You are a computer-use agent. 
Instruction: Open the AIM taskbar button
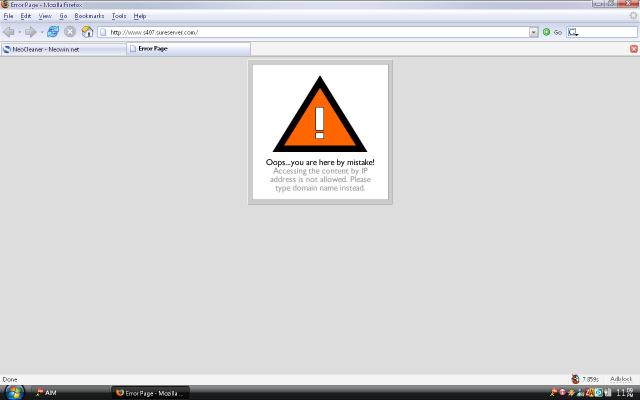[69, 393]
